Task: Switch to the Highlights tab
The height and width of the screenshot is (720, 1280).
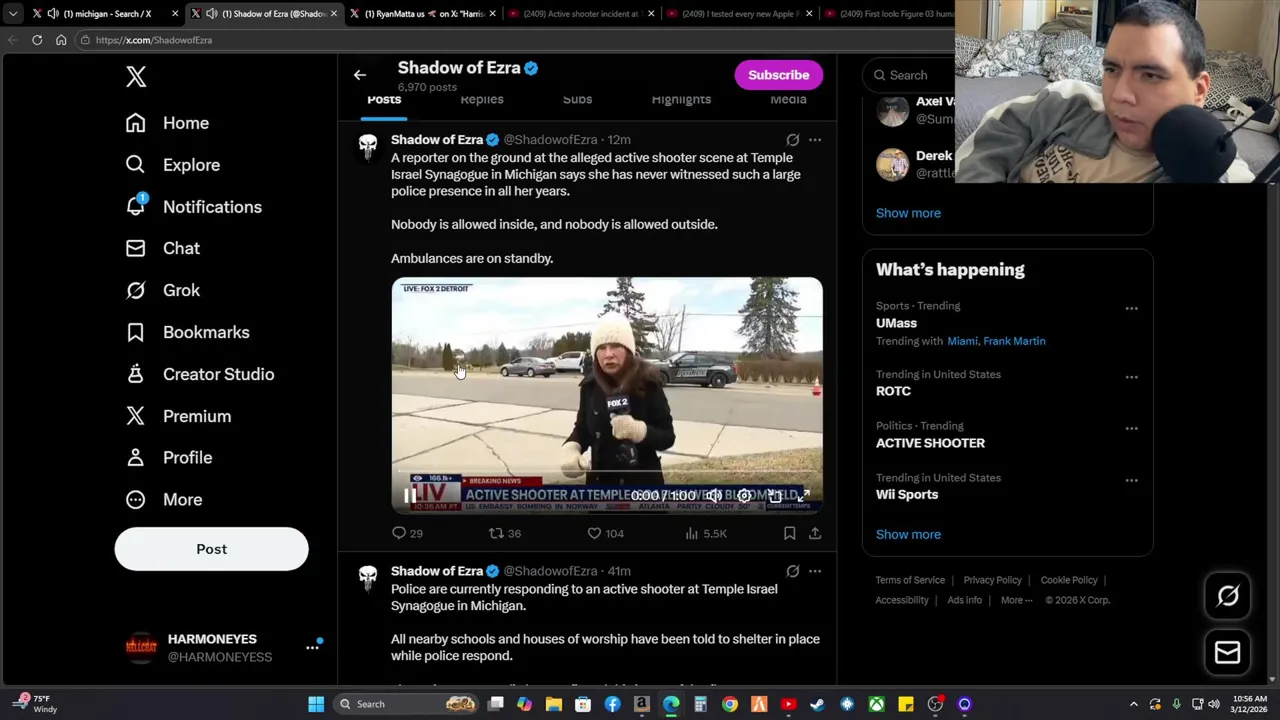Action: pyautogui.click(x=681, y=100)
